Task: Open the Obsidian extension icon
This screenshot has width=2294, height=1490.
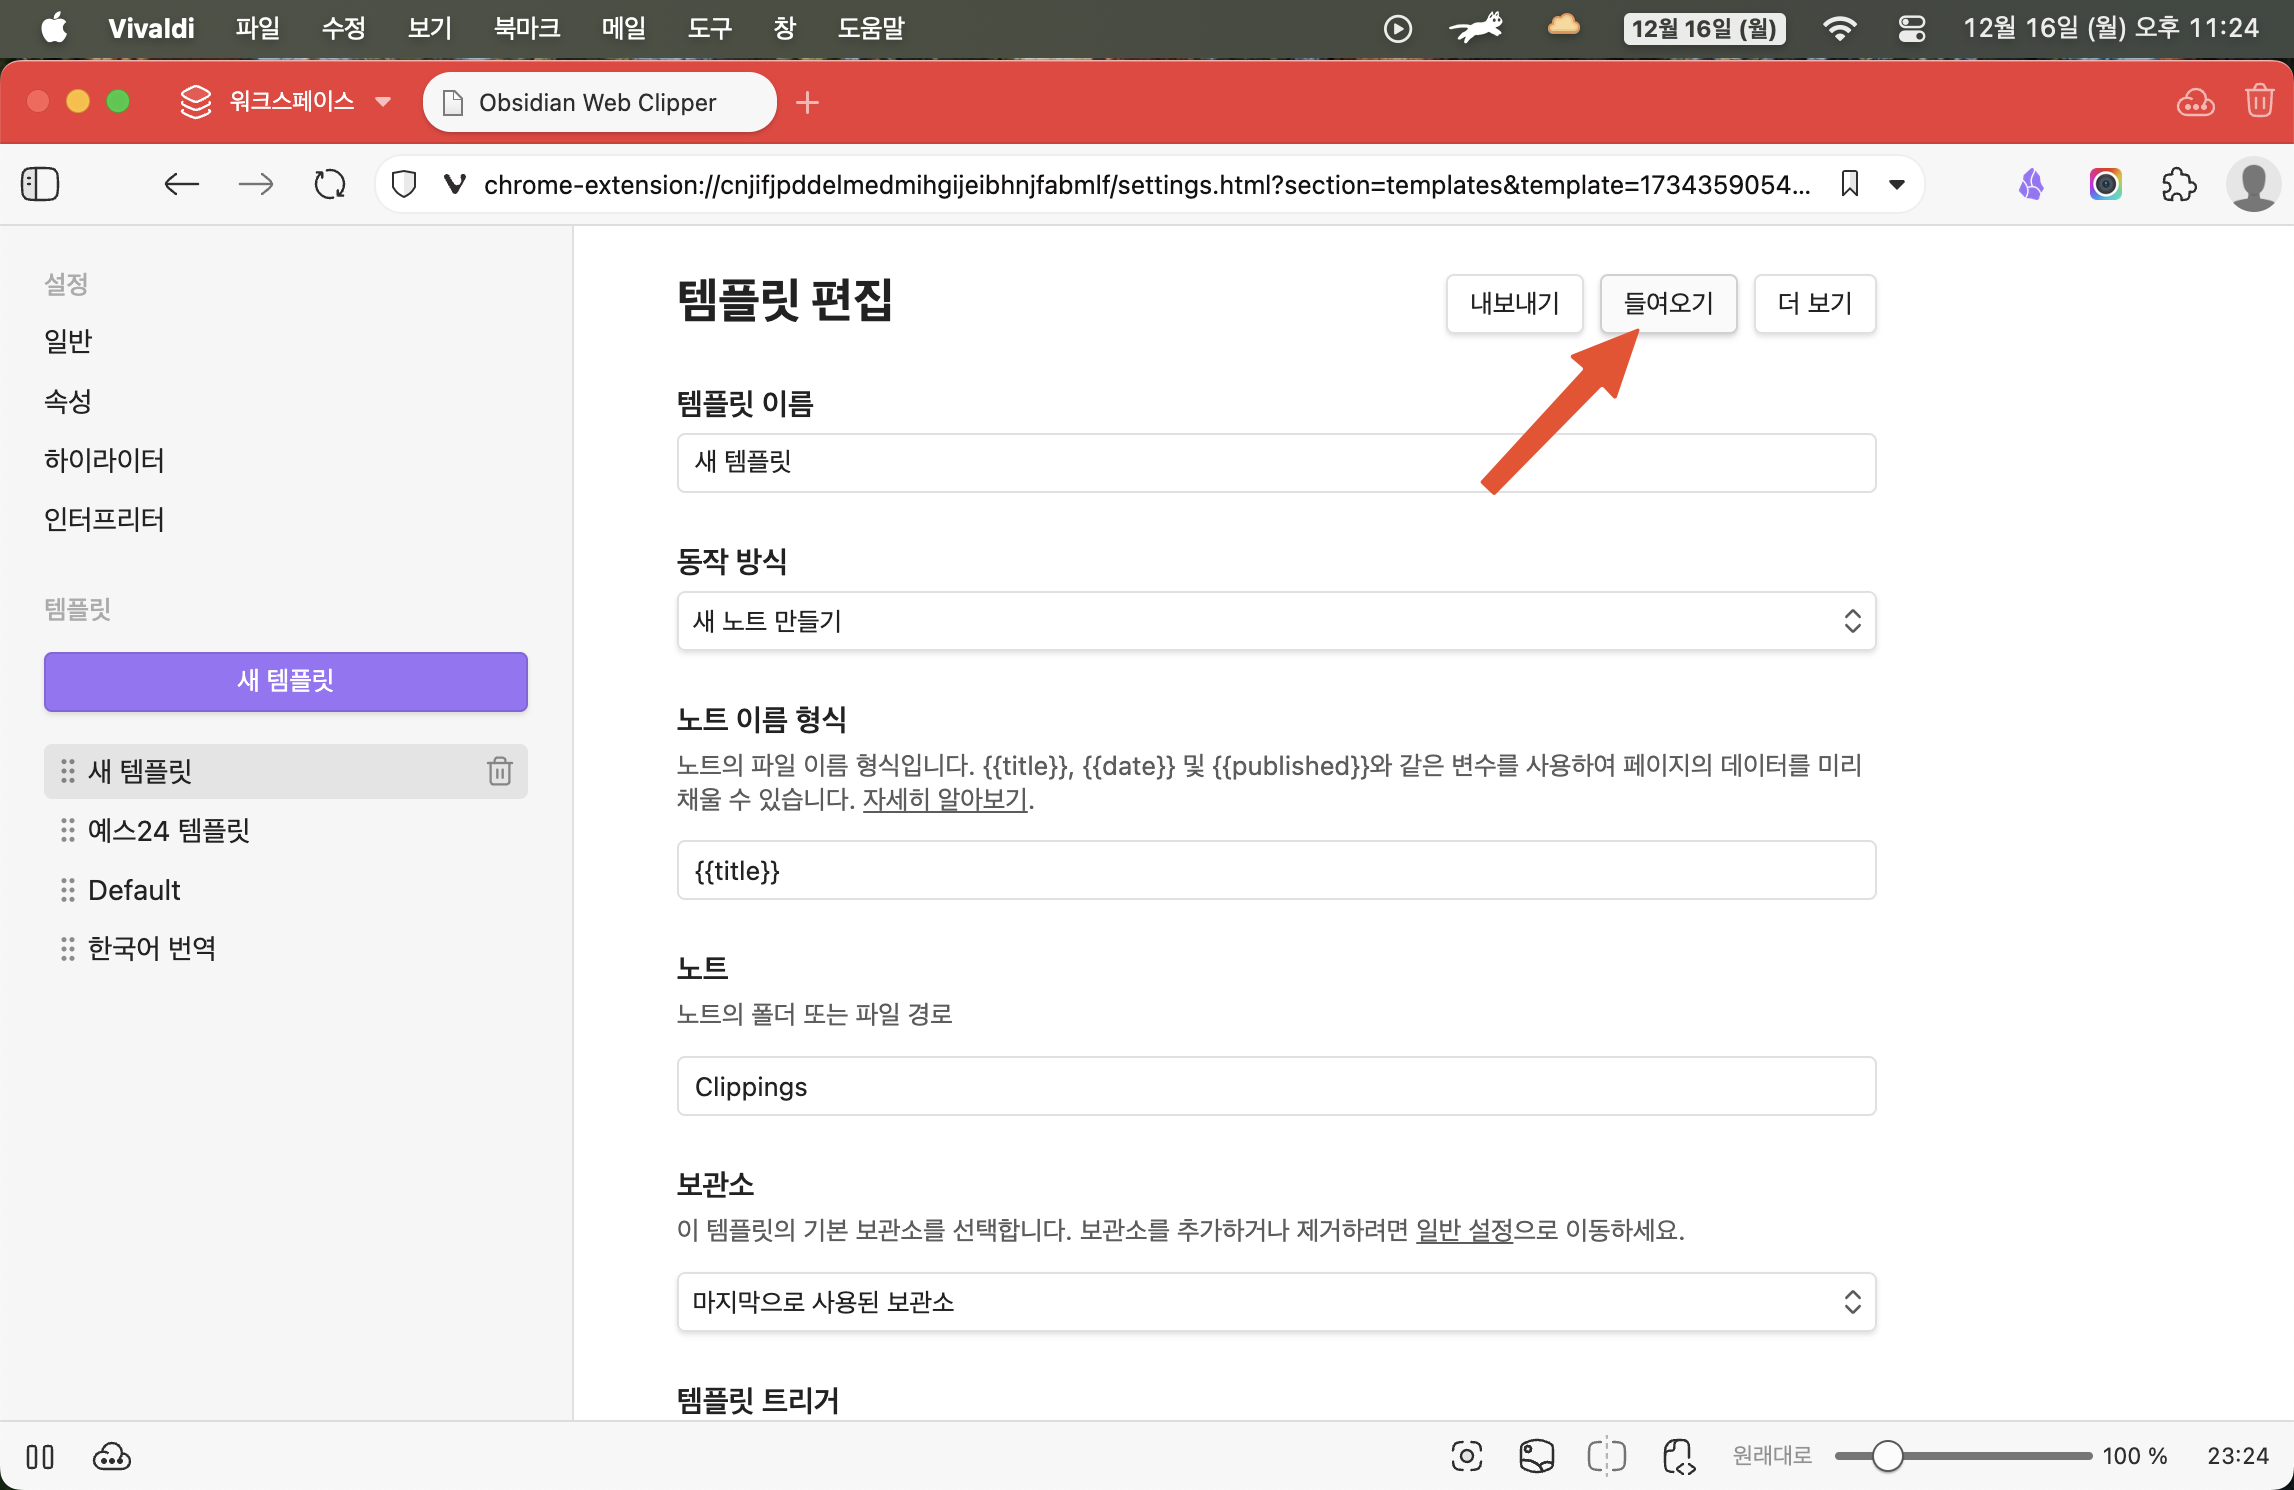Action: click(x=2031, y=184)
